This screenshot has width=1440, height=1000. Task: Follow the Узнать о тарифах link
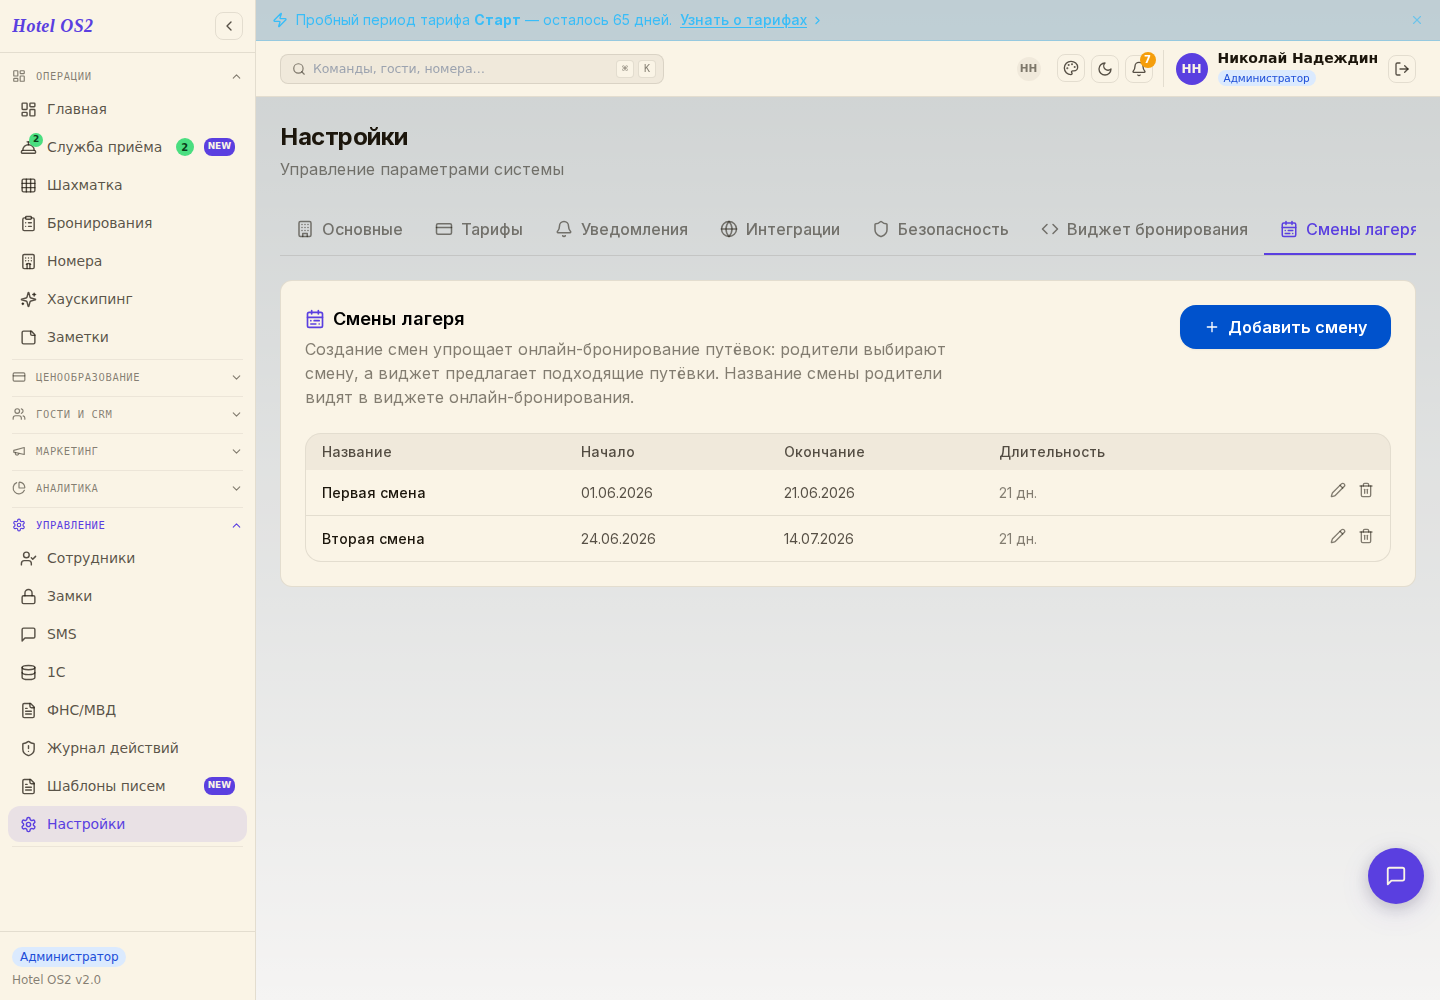pos(743,20)
